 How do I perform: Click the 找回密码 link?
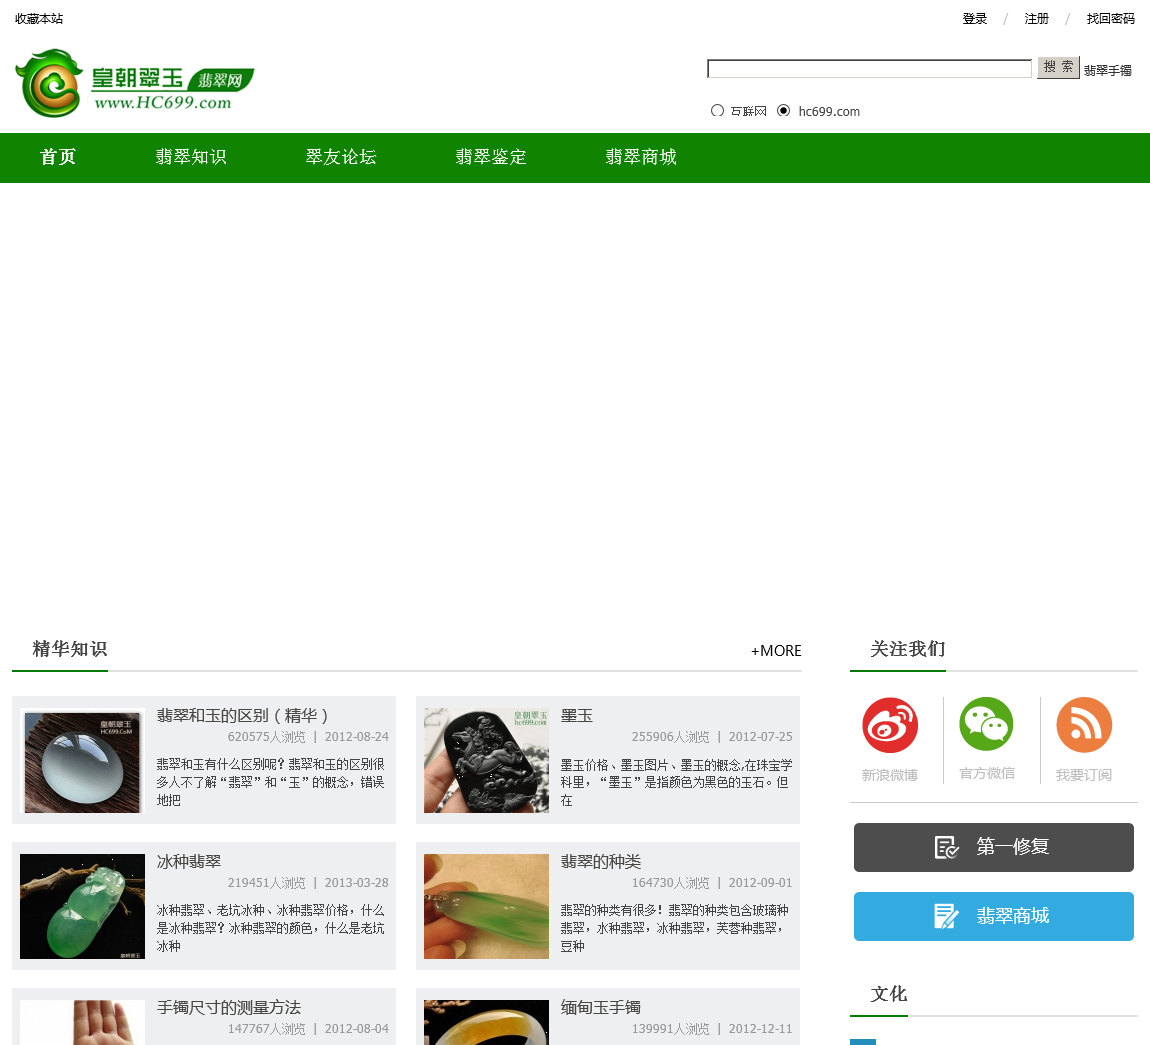[x=1110, y=19]
